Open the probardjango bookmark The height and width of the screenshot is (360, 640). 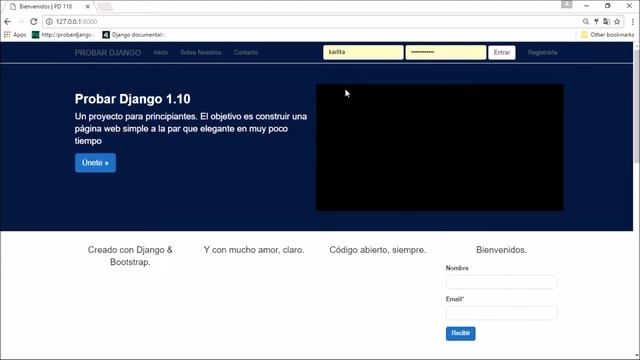[x=63, y=35]
